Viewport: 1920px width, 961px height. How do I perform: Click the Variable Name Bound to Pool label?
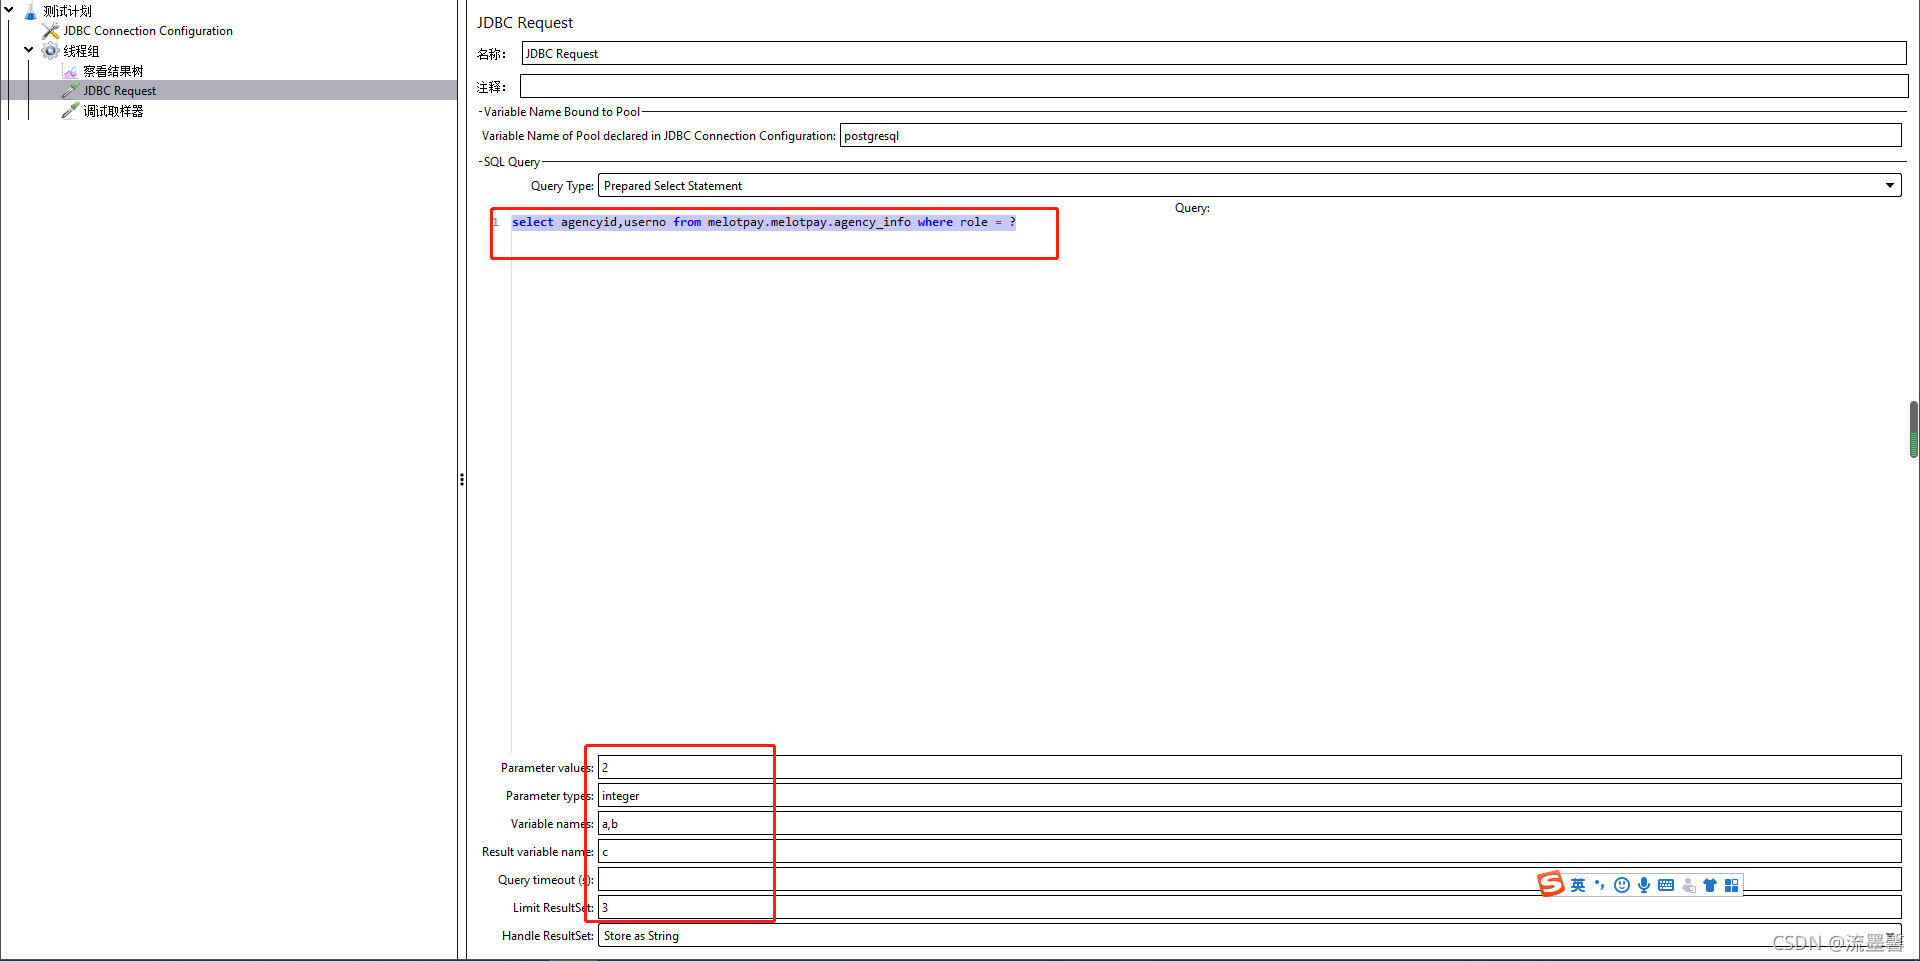tap(562, 111)
